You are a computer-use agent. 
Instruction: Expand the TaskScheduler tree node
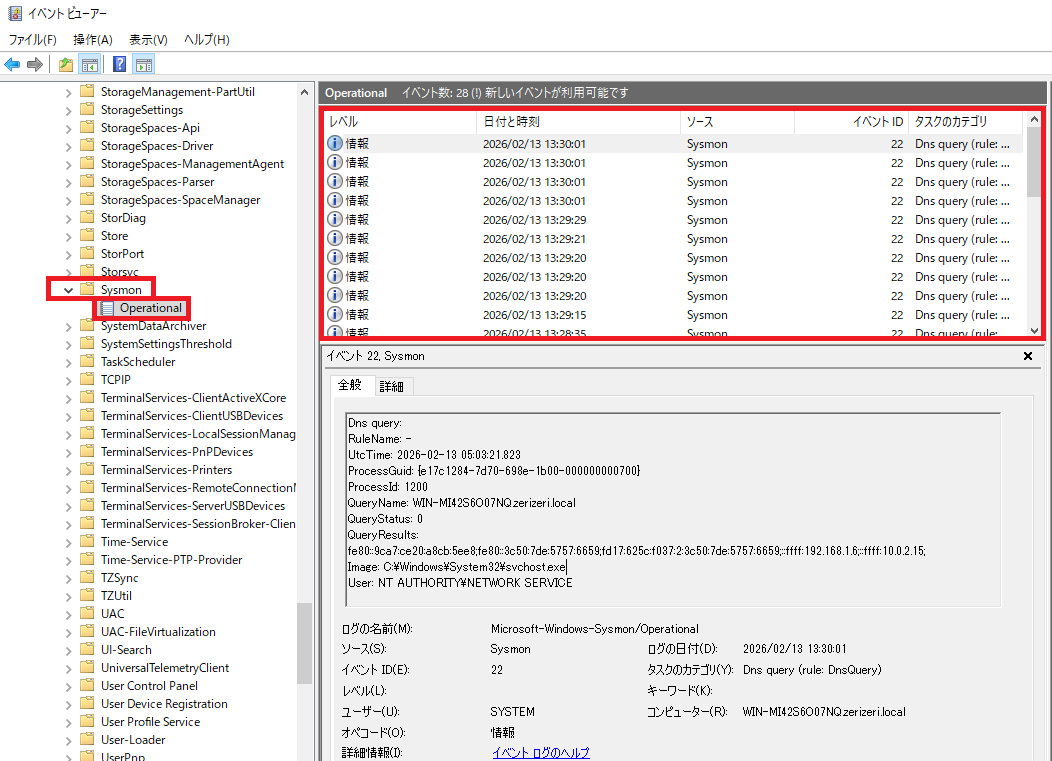69,362
